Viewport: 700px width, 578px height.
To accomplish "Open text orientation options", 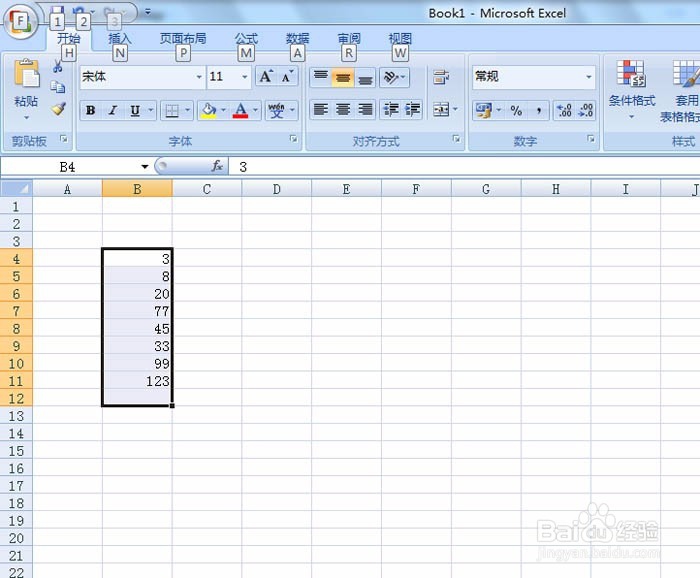I will (394, 77).
